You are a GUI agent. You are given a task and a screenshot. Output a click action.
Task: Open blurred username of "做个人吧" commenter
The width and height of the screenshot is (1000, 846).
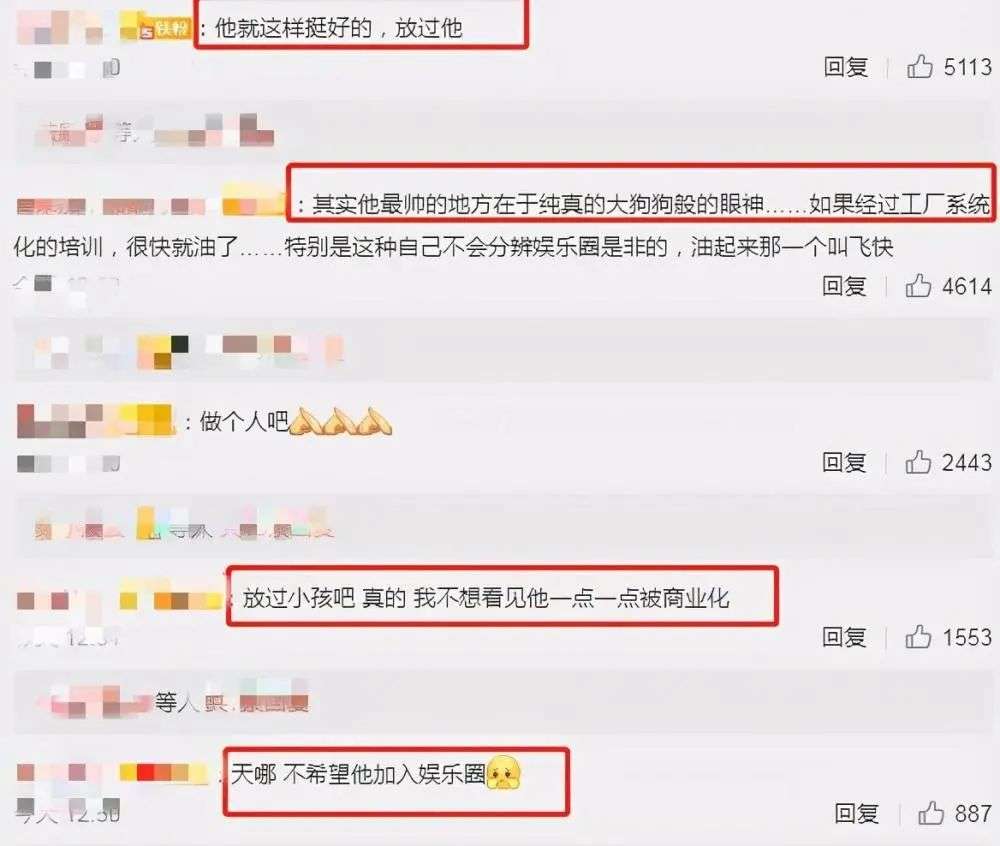coord(96,421)
